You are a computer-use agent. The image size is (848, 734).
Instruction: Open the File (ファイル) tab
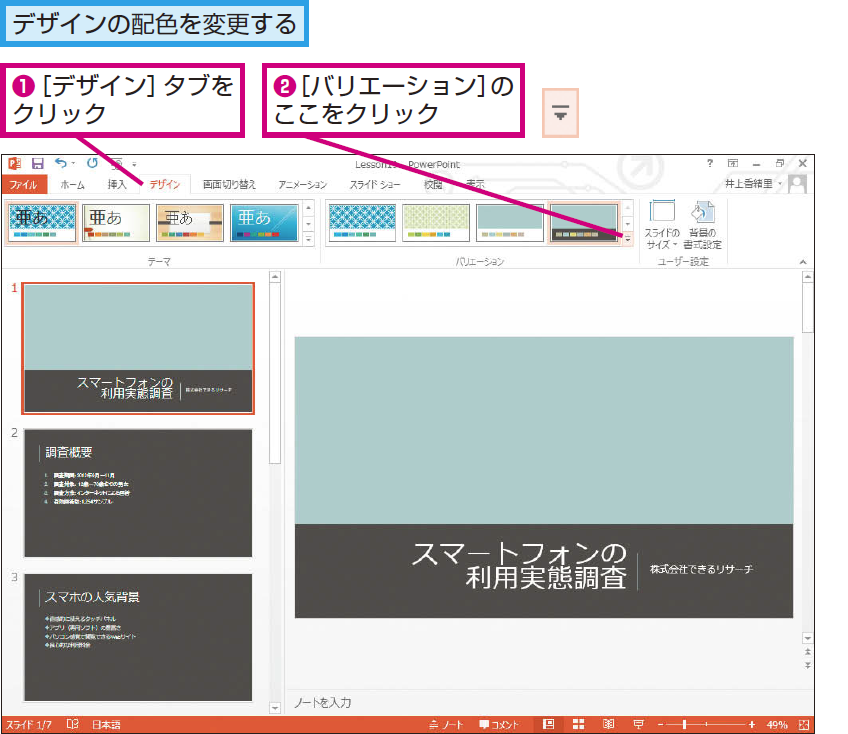click(23, 184)
